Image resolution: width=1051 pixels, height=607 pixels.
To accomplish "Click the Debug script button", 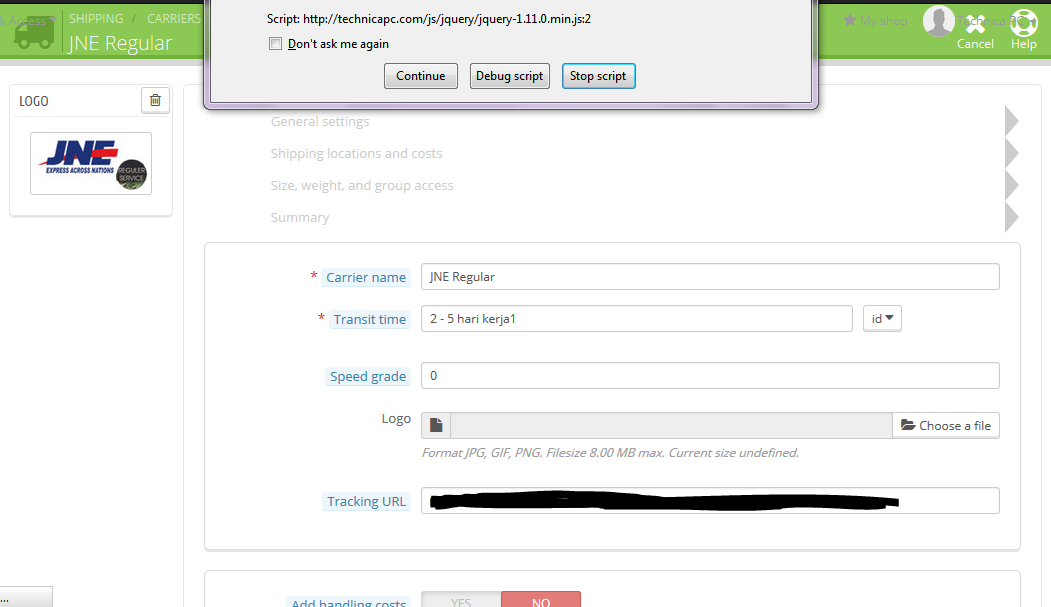I will (509, 76).
